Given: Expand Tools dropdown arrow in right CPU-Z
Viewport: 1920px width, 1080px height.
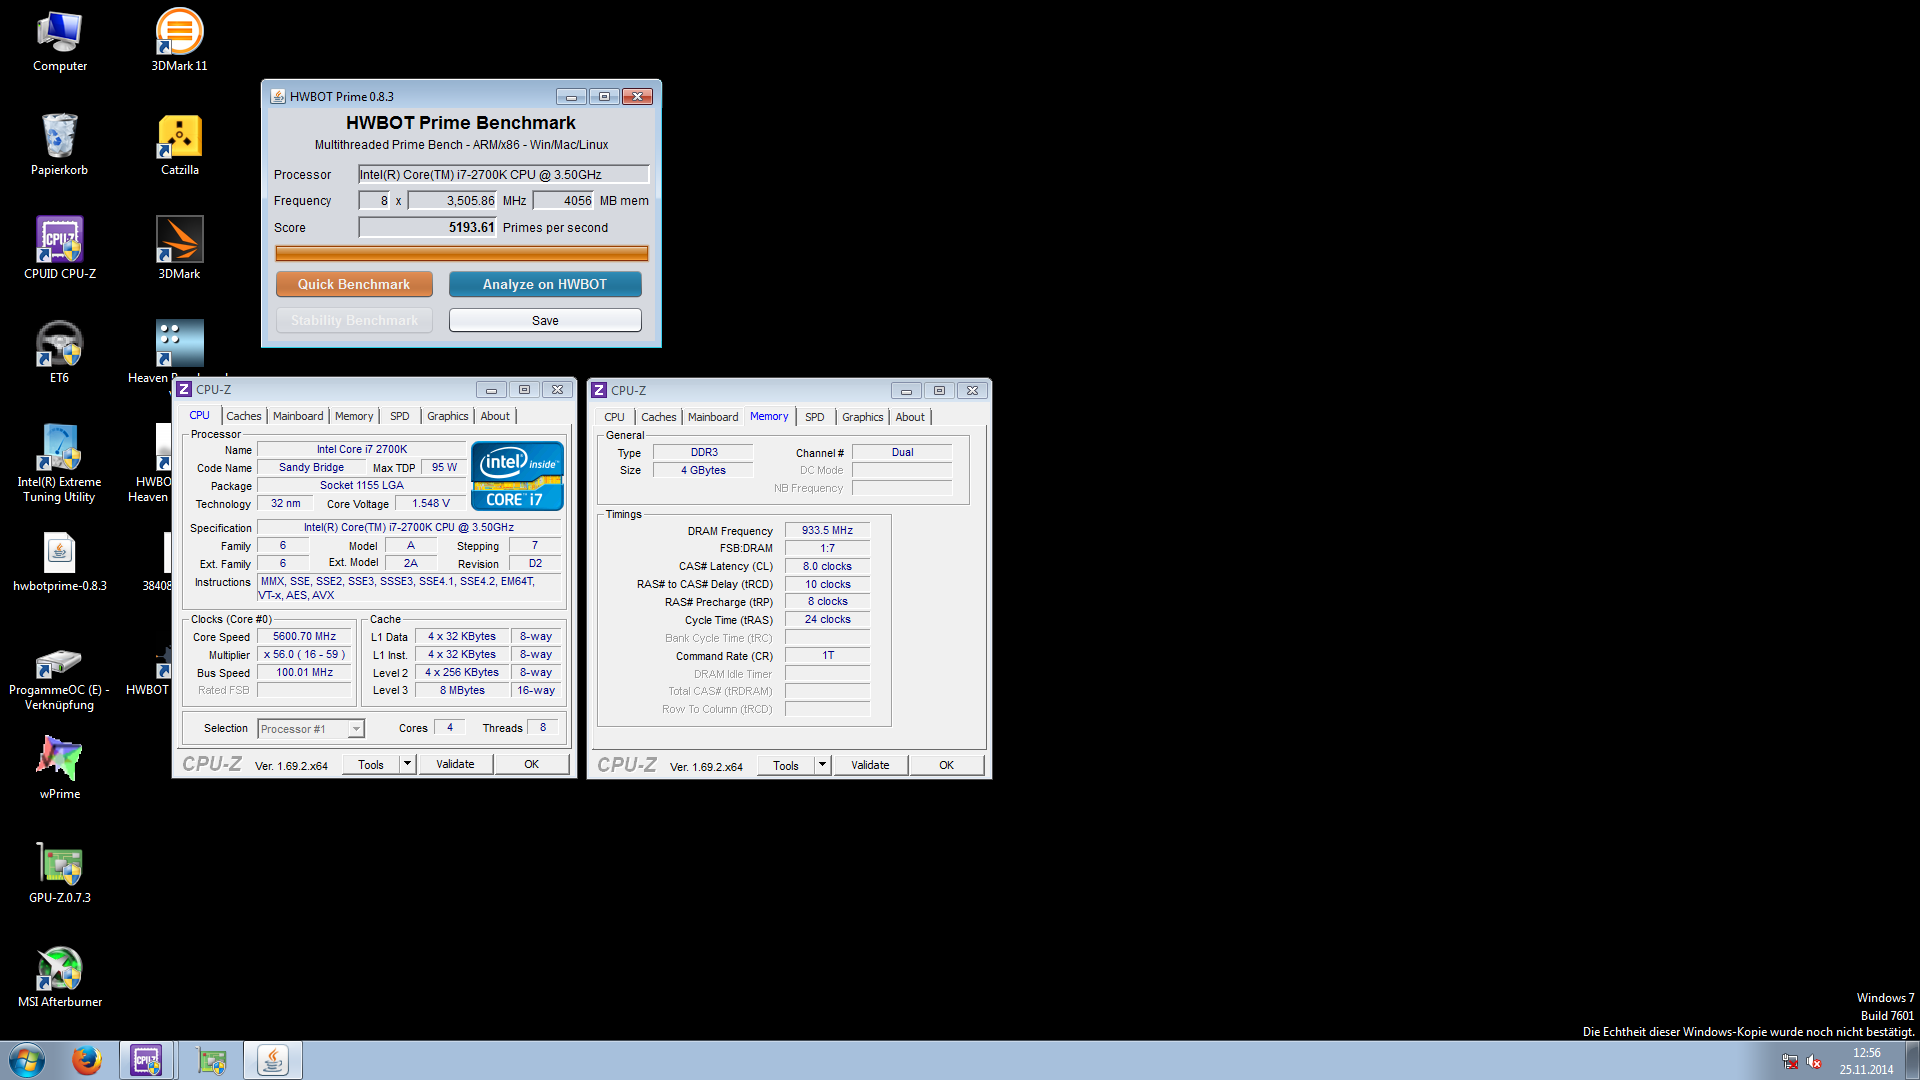Looking at the screenshot, I should coord(822,765).
